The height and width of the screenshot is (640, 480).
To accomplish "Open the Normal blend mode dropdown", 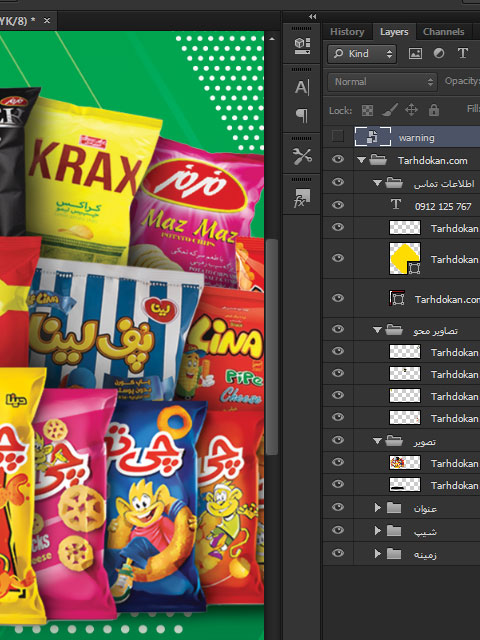I will coord(382,82).
